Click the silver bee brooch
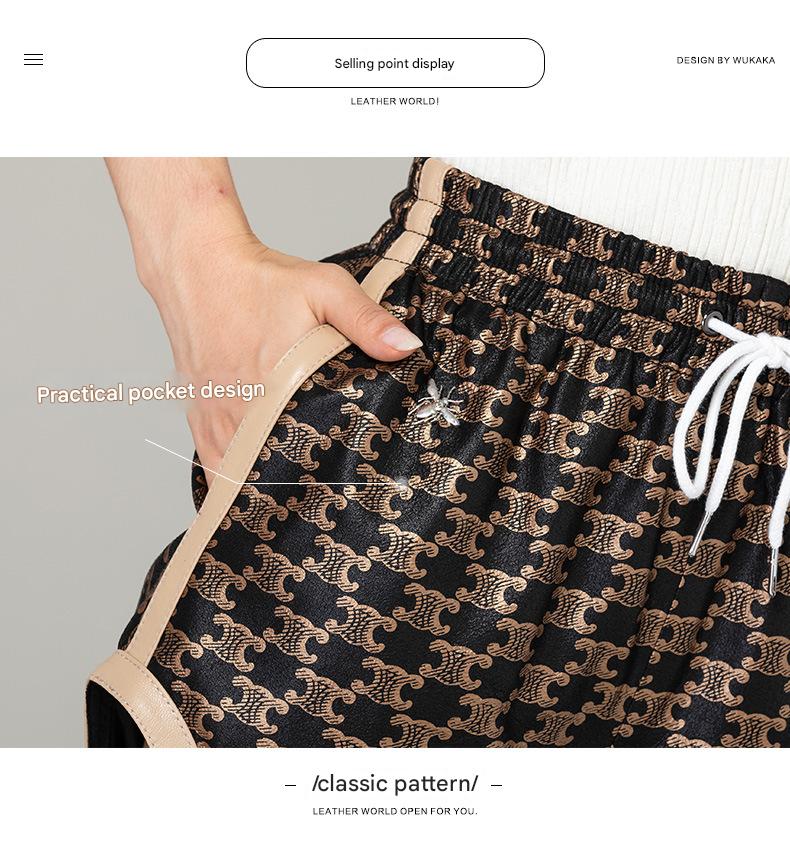 [x=436, y=403]
